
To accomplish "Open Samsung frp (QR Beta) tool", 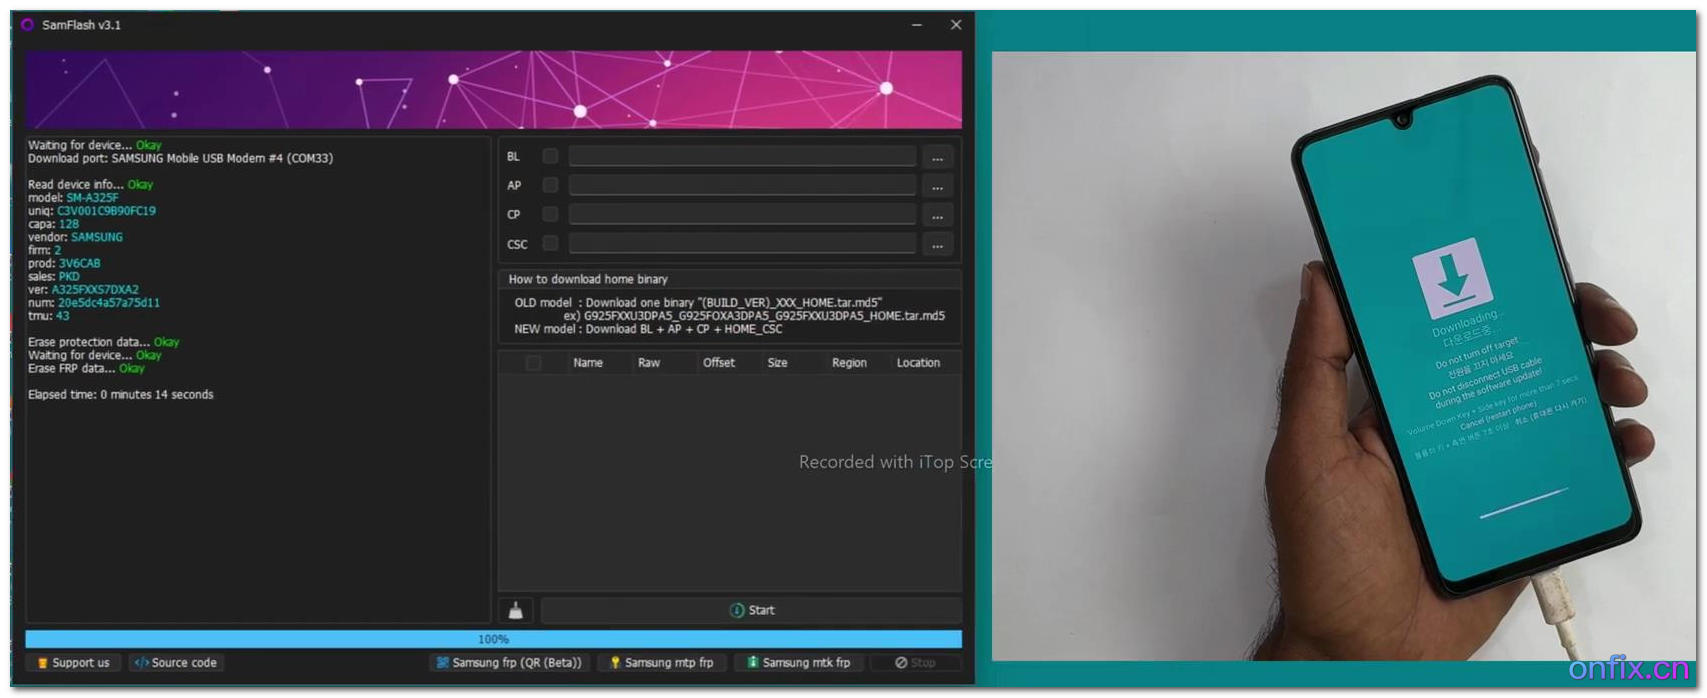I will coord(509,663).
